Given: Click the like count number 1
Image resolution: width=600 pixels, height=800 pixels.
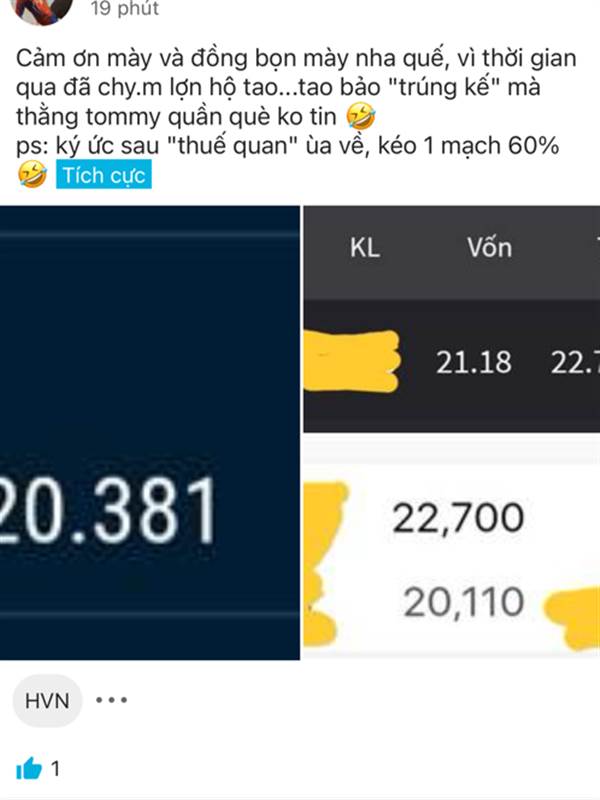Looking at the screenshot, I should [x=55, y=768].
